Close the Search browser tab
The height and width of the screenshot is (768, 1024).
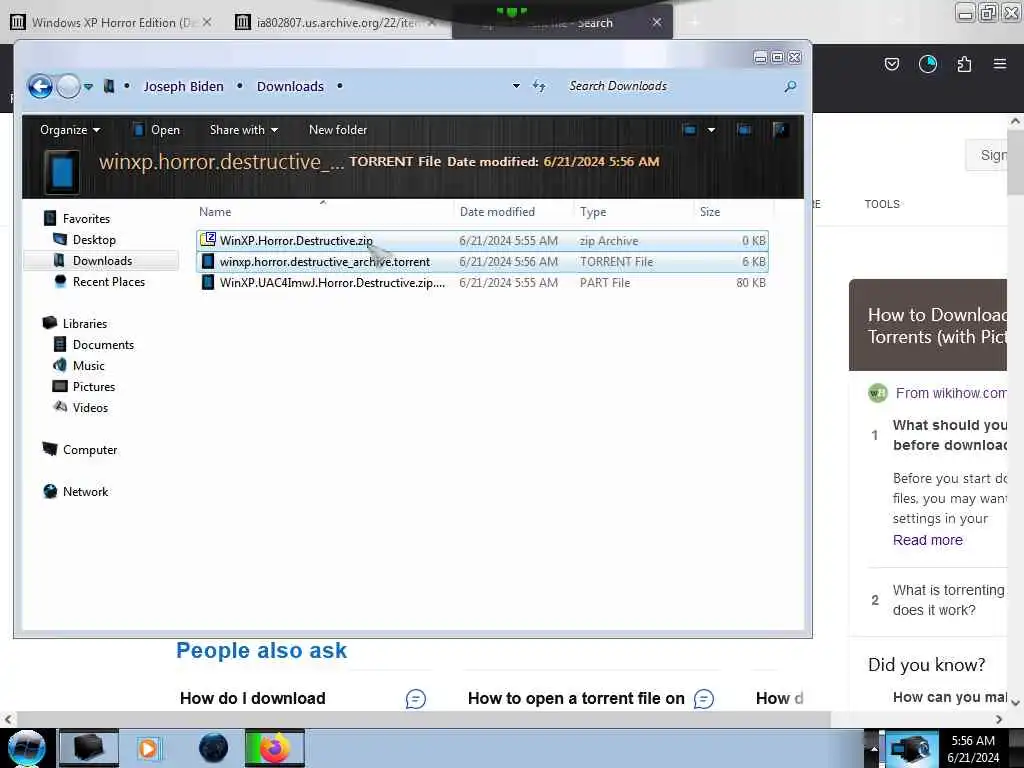tap(657, 22)
